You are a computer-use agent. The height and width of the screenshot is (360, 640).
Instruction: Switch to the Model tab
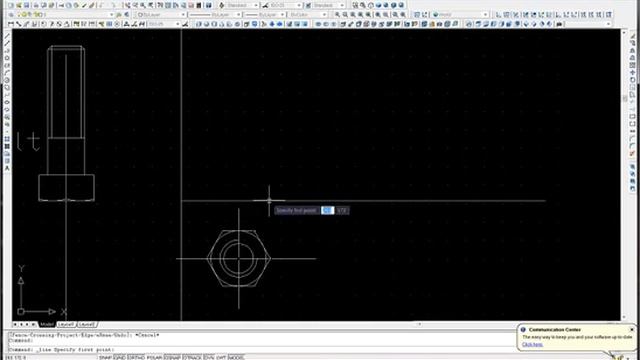(47, 324)
